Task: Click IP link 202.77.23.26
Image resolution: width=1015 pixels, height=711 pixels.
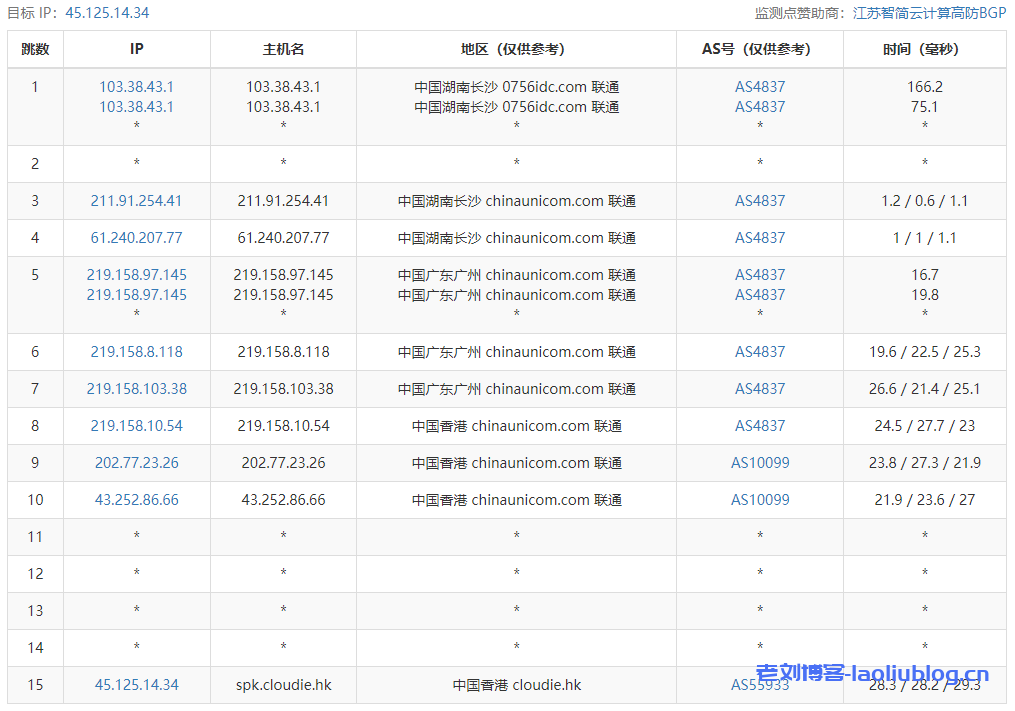Action: (x=136, y=463)
